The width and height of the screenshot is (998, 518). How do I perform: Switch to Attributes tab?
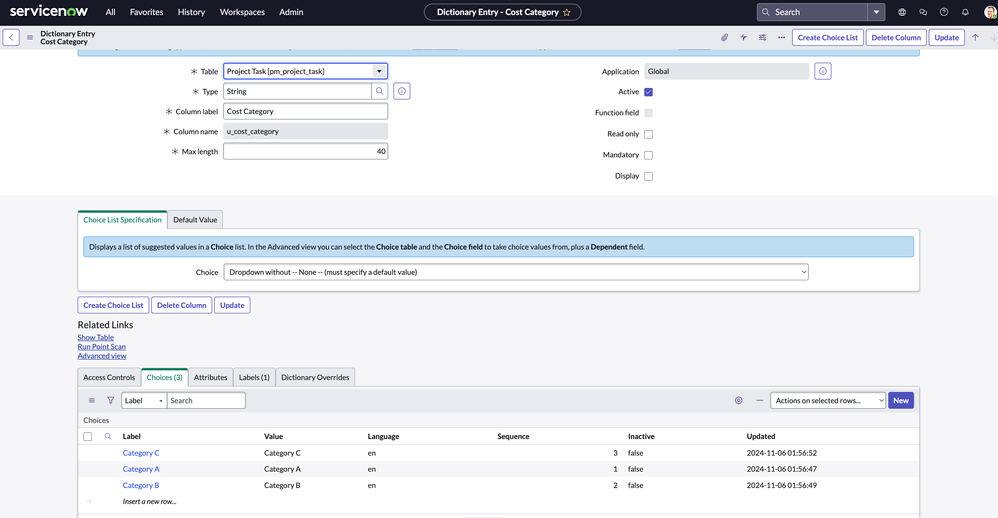pyautogui.click(x=211, y=377)
